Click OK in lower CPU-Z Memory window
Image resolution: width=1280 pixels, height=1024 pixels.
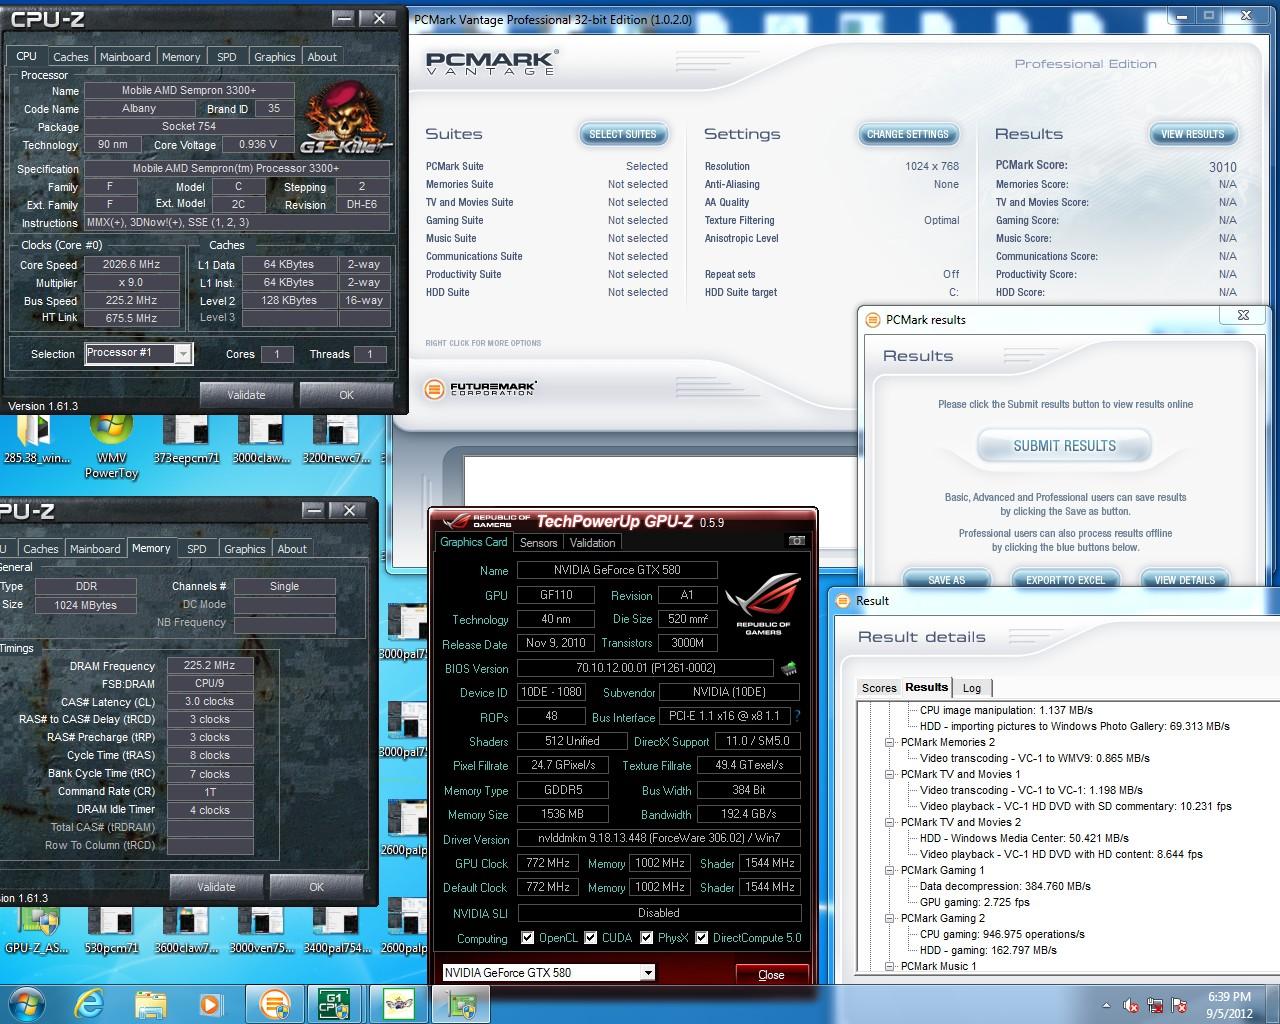tap(316, 886)
